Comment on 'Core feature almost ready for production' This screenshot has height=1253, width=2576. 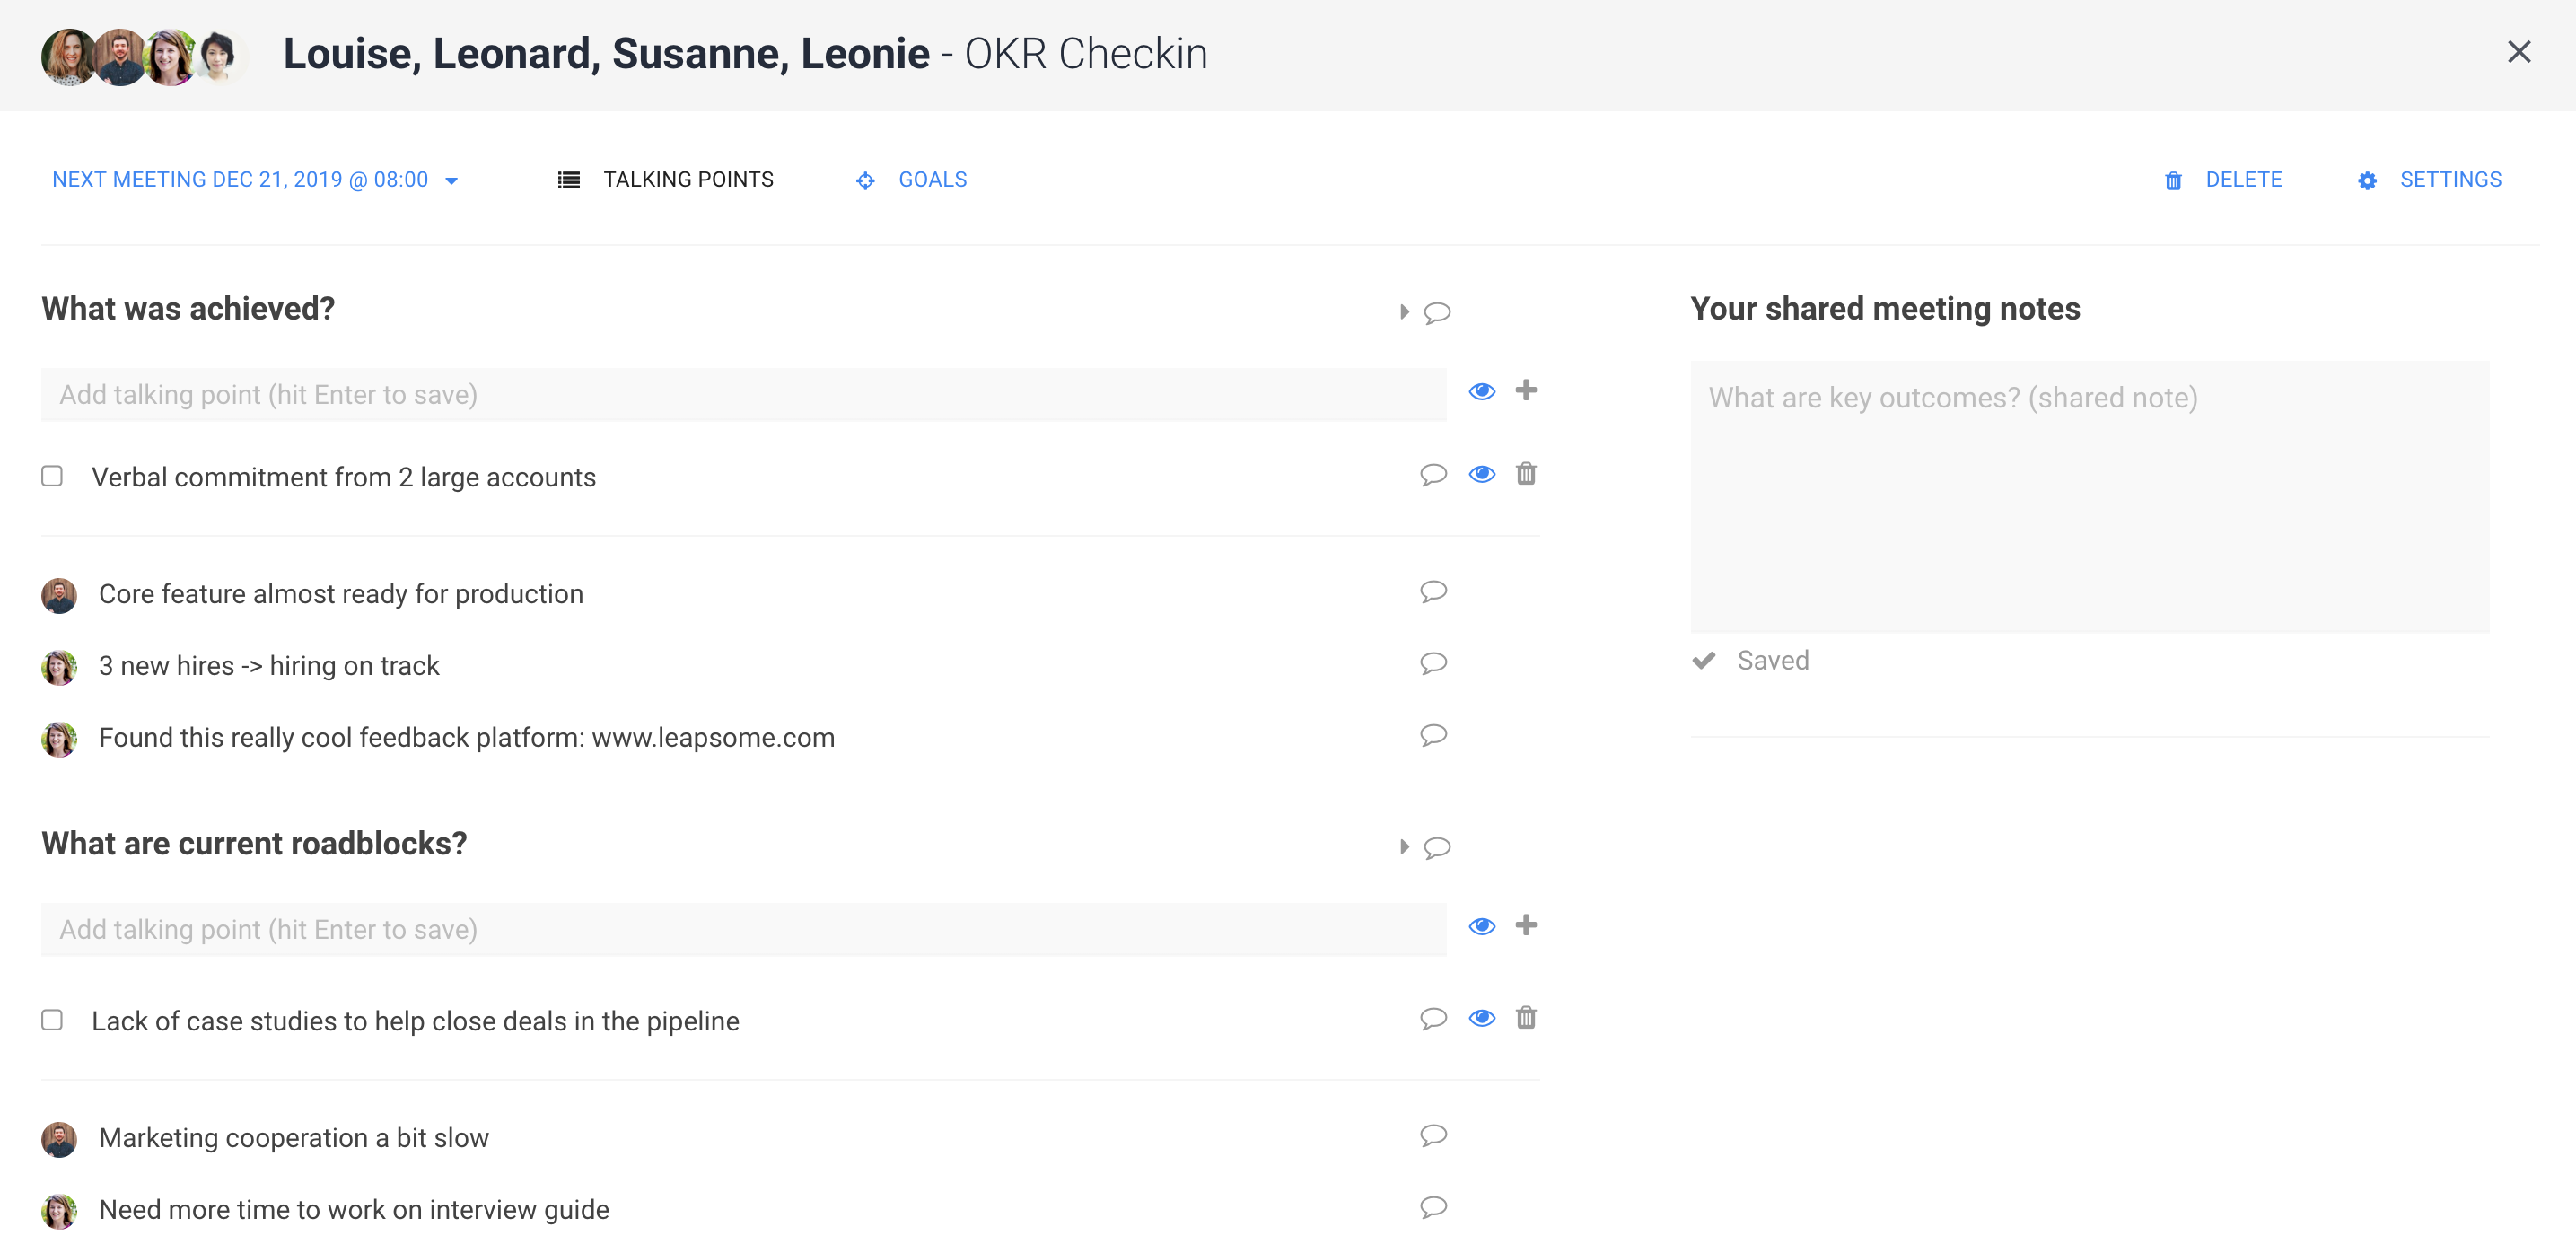pyautogui.click(x=1433, y=591)
